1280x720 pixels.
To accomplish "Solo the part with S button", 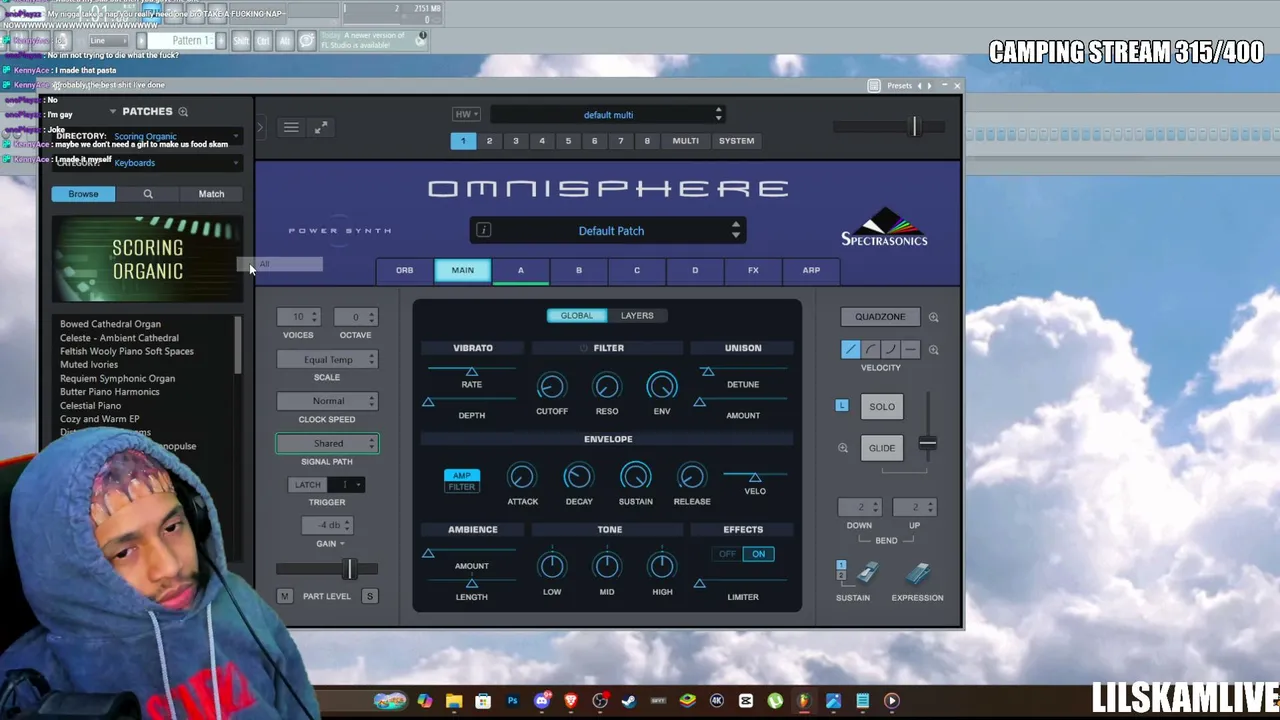I will click(370, 596).
